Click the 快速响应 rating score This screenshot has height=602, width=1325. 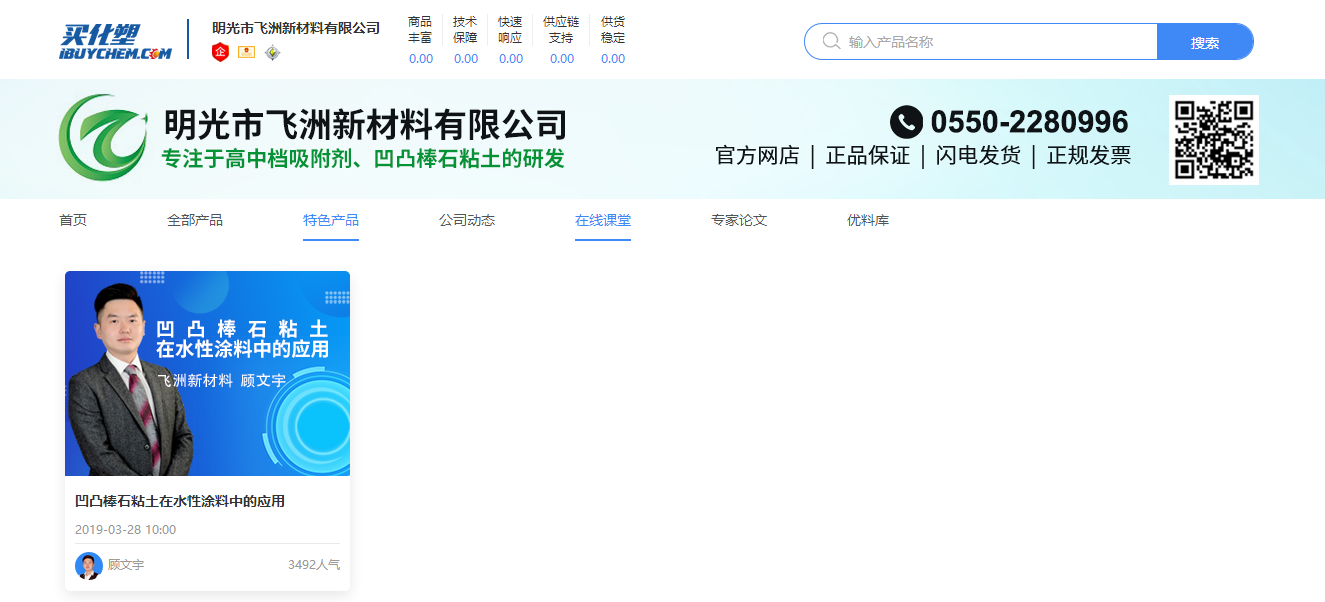[x=511, y=59]
